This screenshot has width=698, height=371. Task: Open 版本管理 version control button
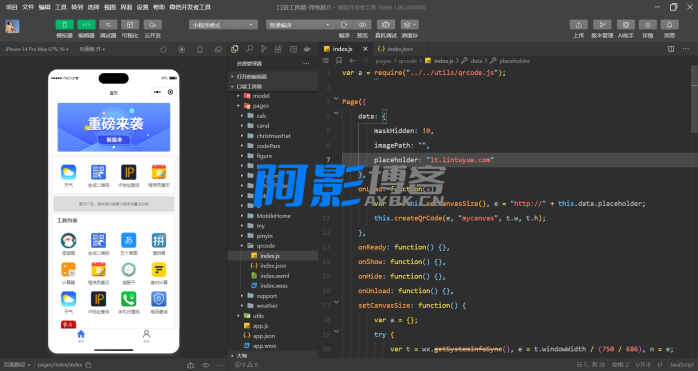(x=602, y=25)
